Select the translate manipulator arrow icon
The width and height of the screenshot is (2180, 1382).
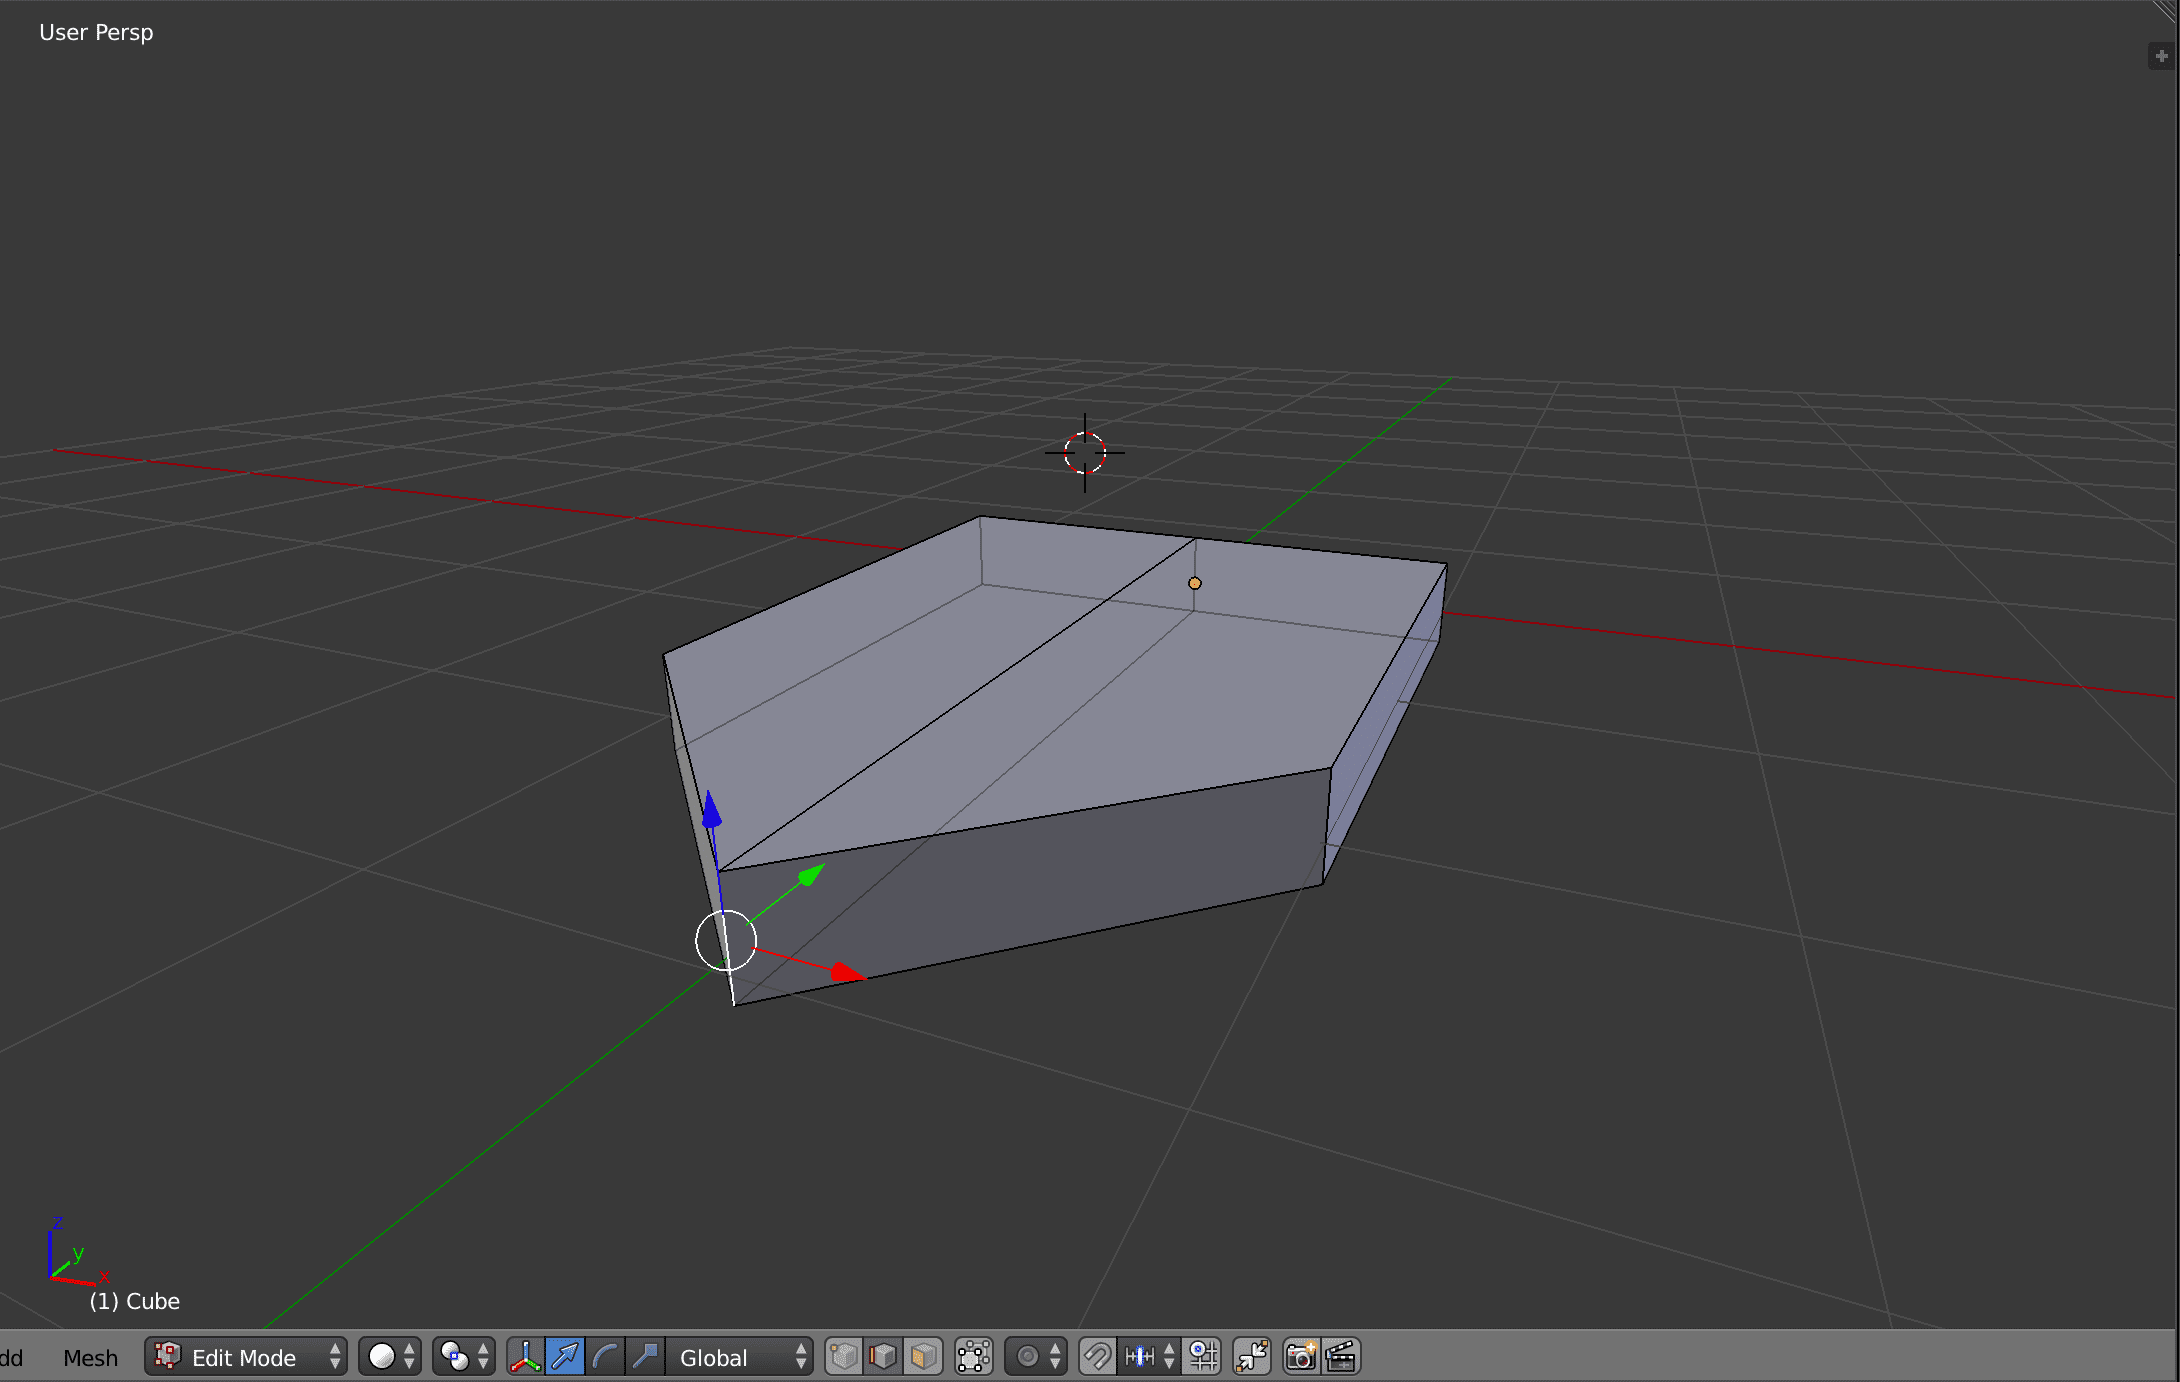click(565, 1357)
